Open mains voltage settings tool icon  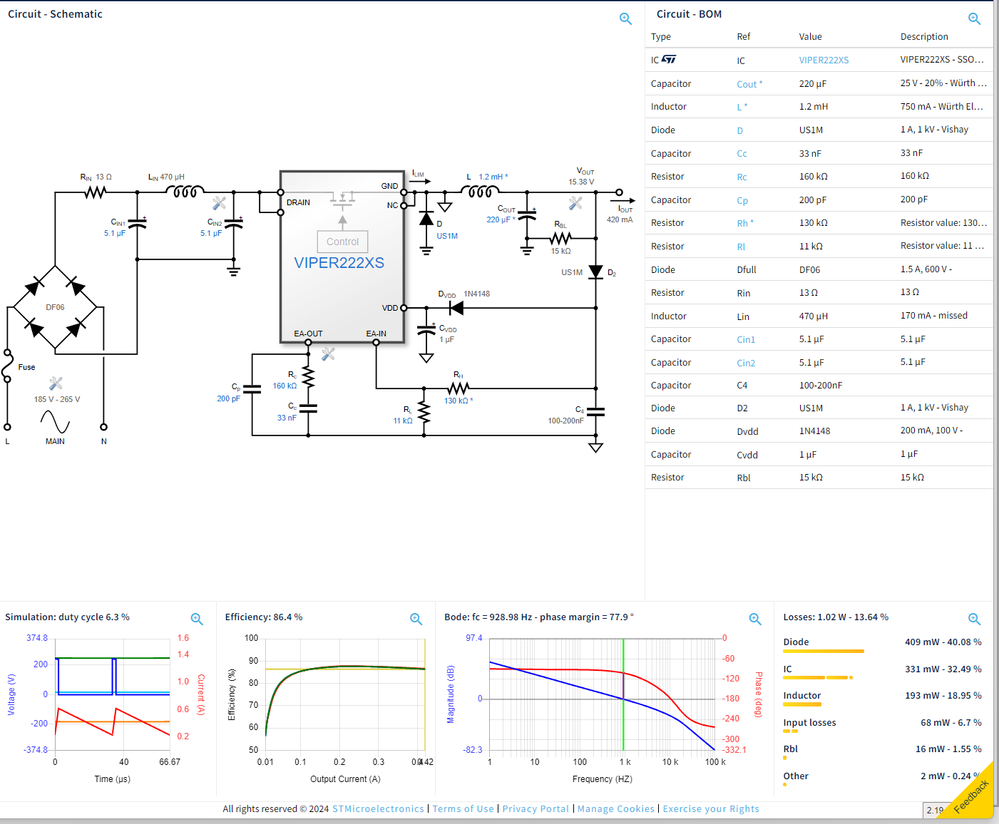[x=55, y=383]
